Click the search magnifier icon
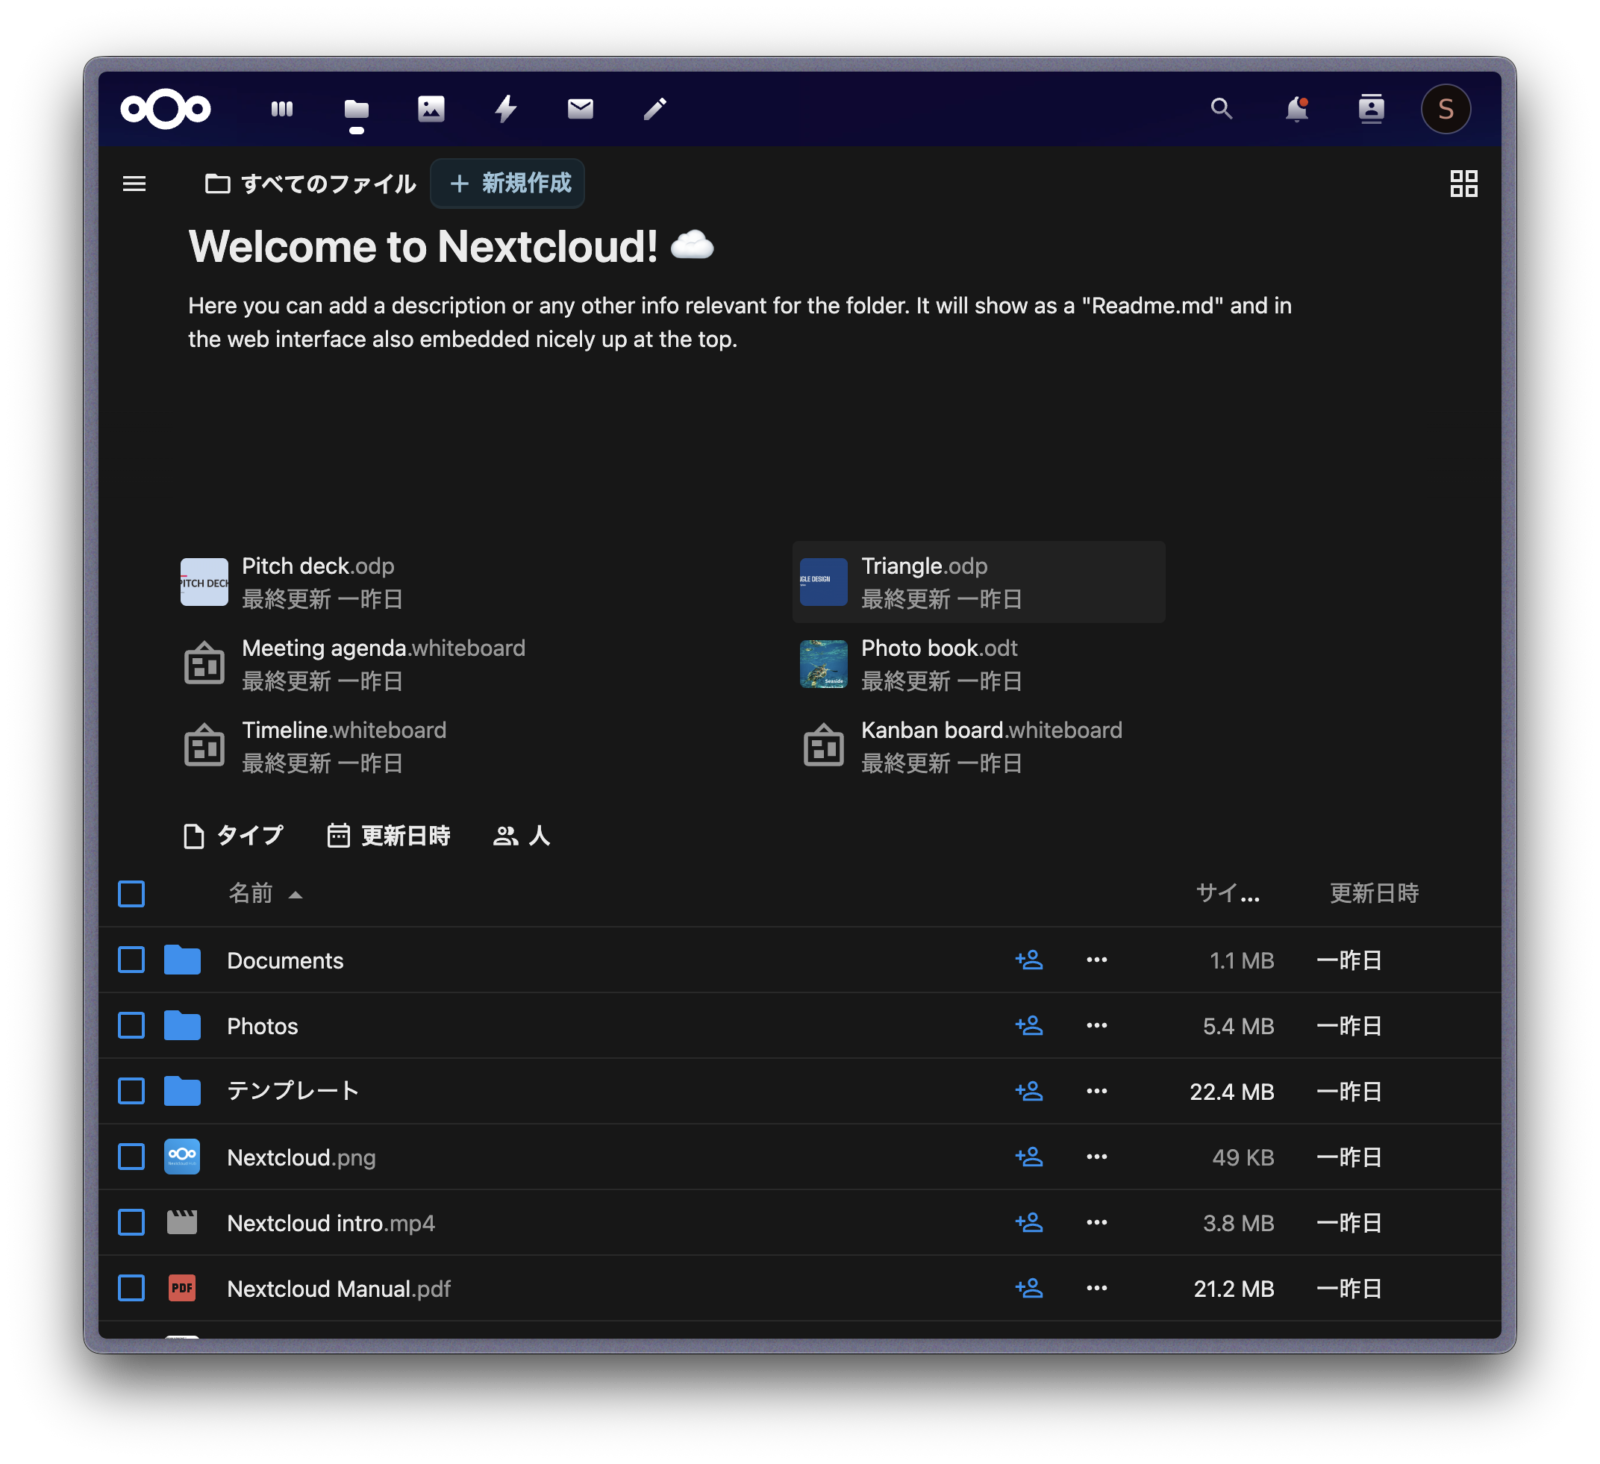The width and height of the screenshot is (1600, 1464). pos(1221,109)
